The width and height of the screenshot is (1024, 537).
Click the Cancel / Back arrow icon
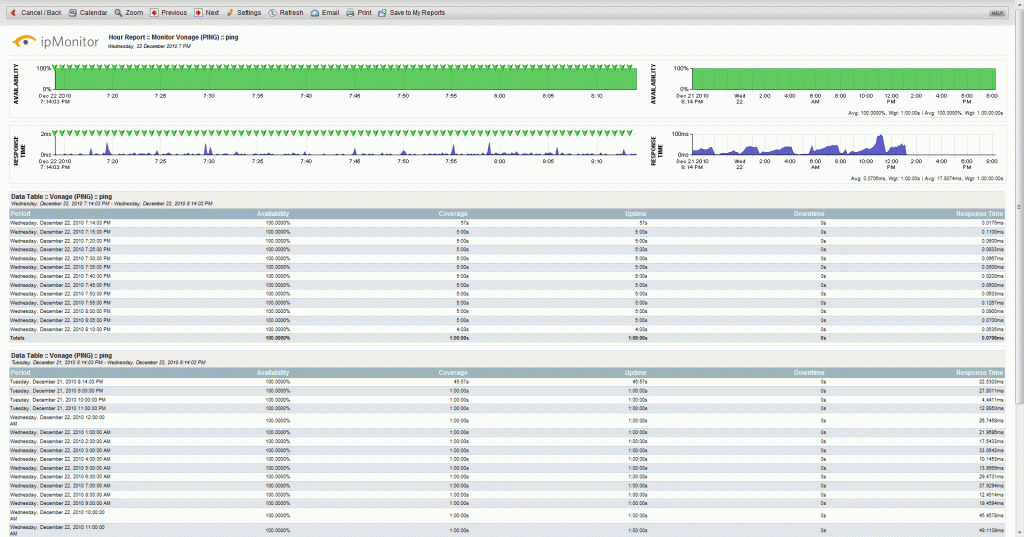click(x=13, y=12)
